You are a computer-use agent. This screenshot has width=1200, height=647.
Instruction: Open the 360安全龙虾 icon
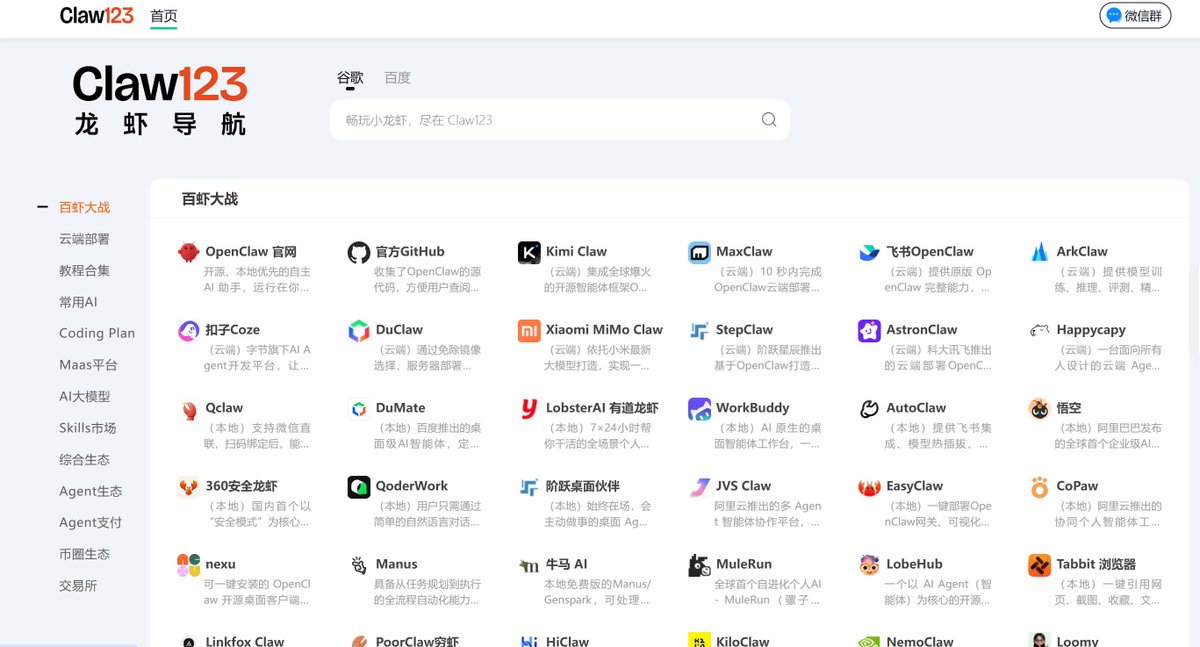[189, 486]
